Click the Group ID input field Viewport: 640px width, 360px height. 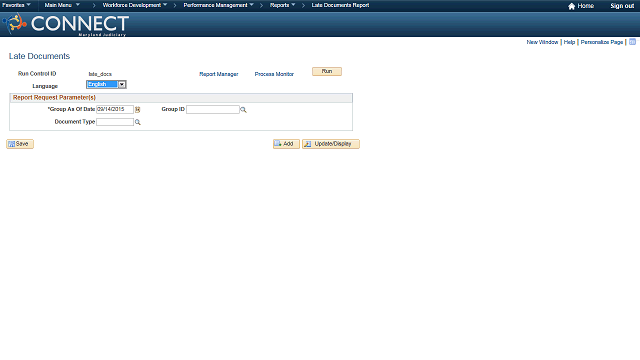tap(213, 109)
